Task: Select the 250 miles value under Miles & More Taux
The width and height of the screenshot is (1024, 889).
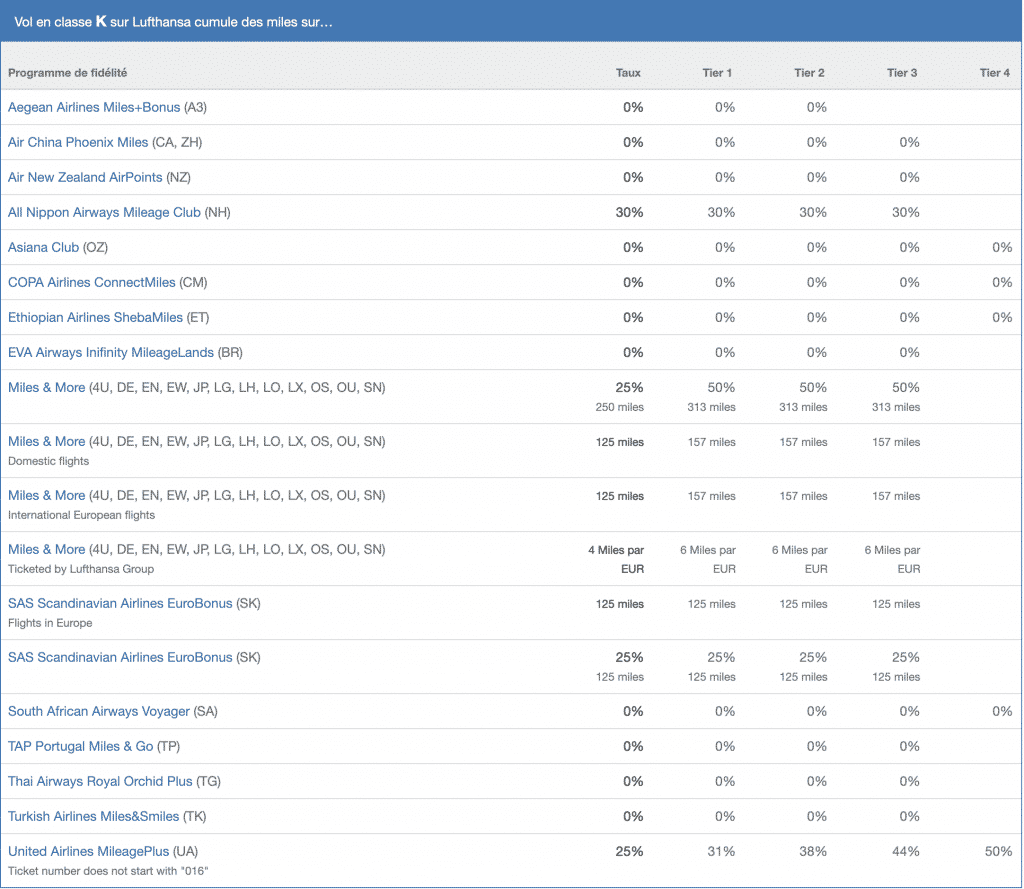Action: click(620, 407)
